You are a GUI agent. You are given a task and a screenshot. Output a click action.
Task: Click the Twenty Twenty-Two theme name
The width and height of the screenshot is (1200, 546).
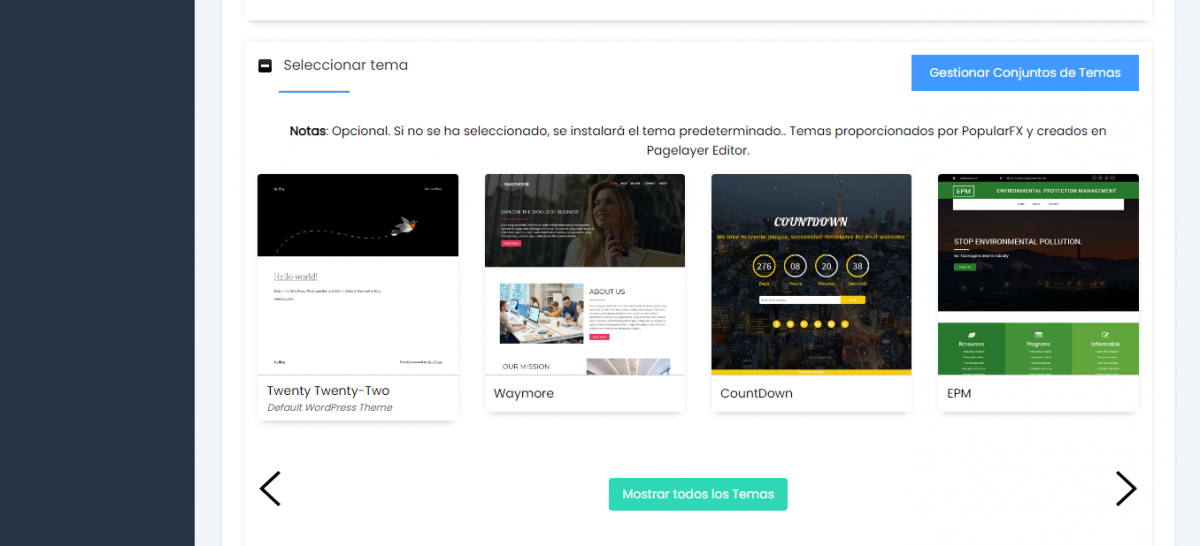point(328,391)
